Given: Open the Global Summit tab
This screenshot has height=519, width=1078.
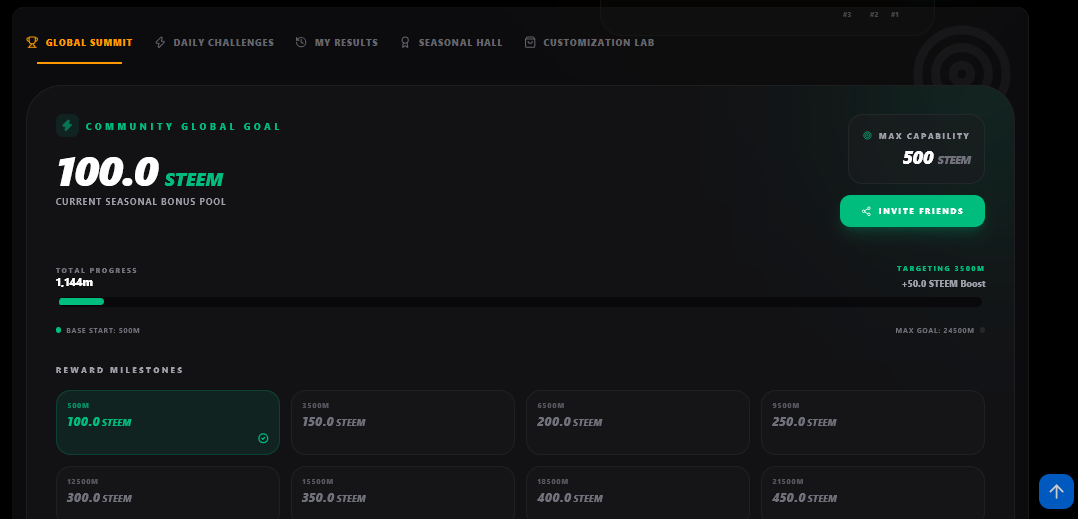Looking at the screenshot, I should (x=79, y=43).
